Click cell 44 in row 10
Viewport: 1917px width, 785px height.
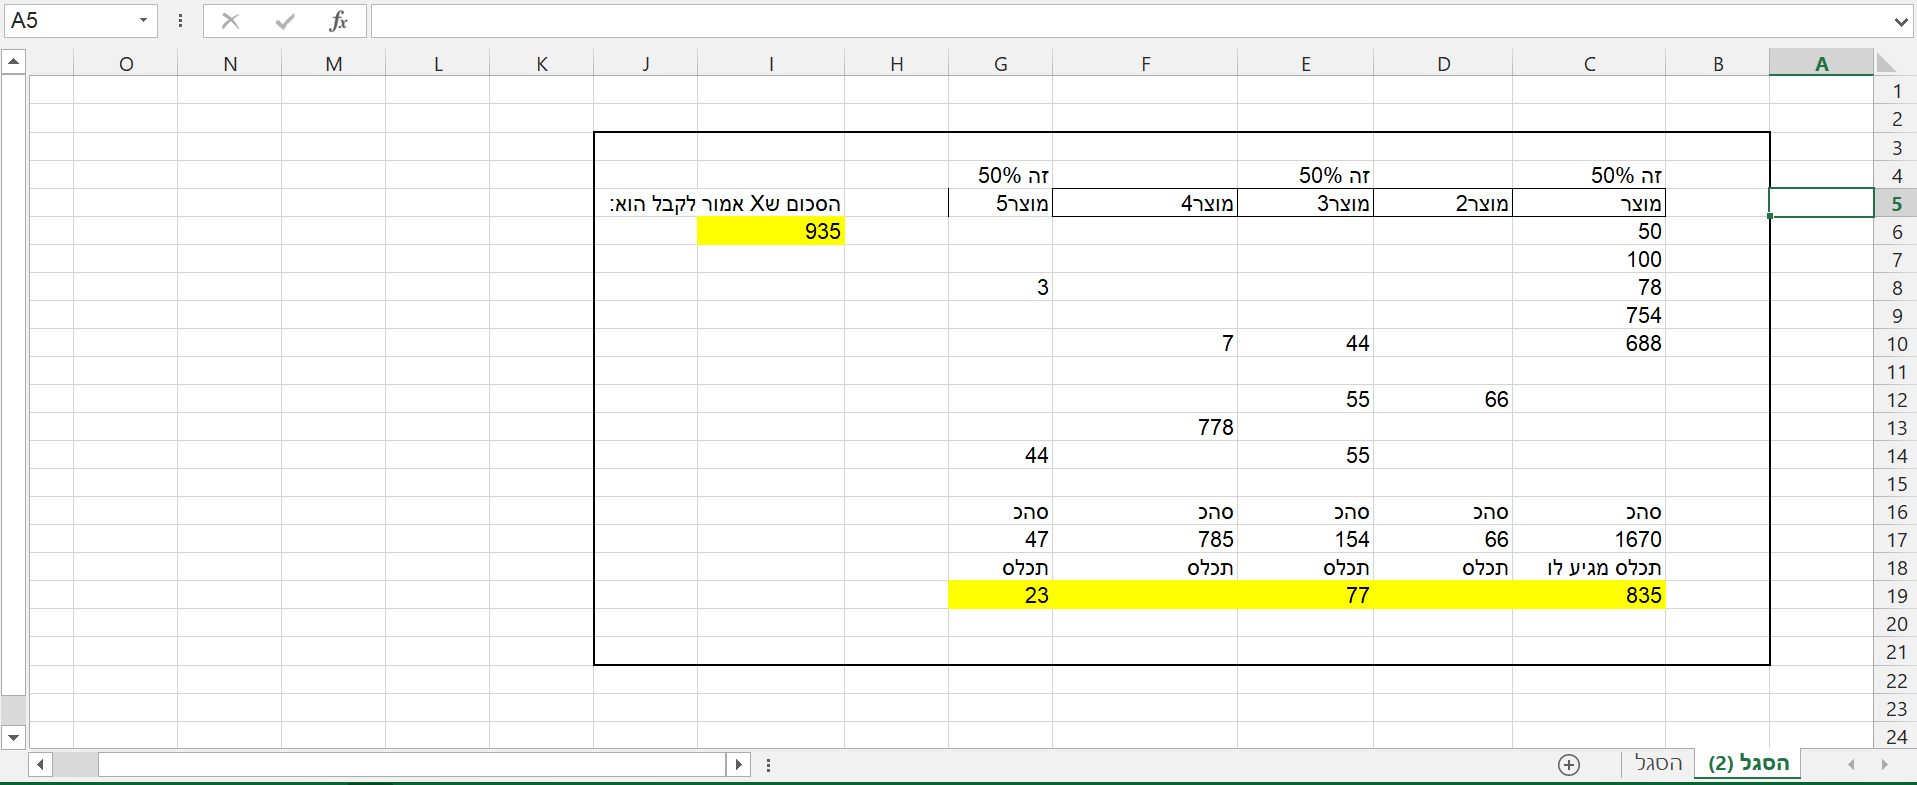(1305, 343)
